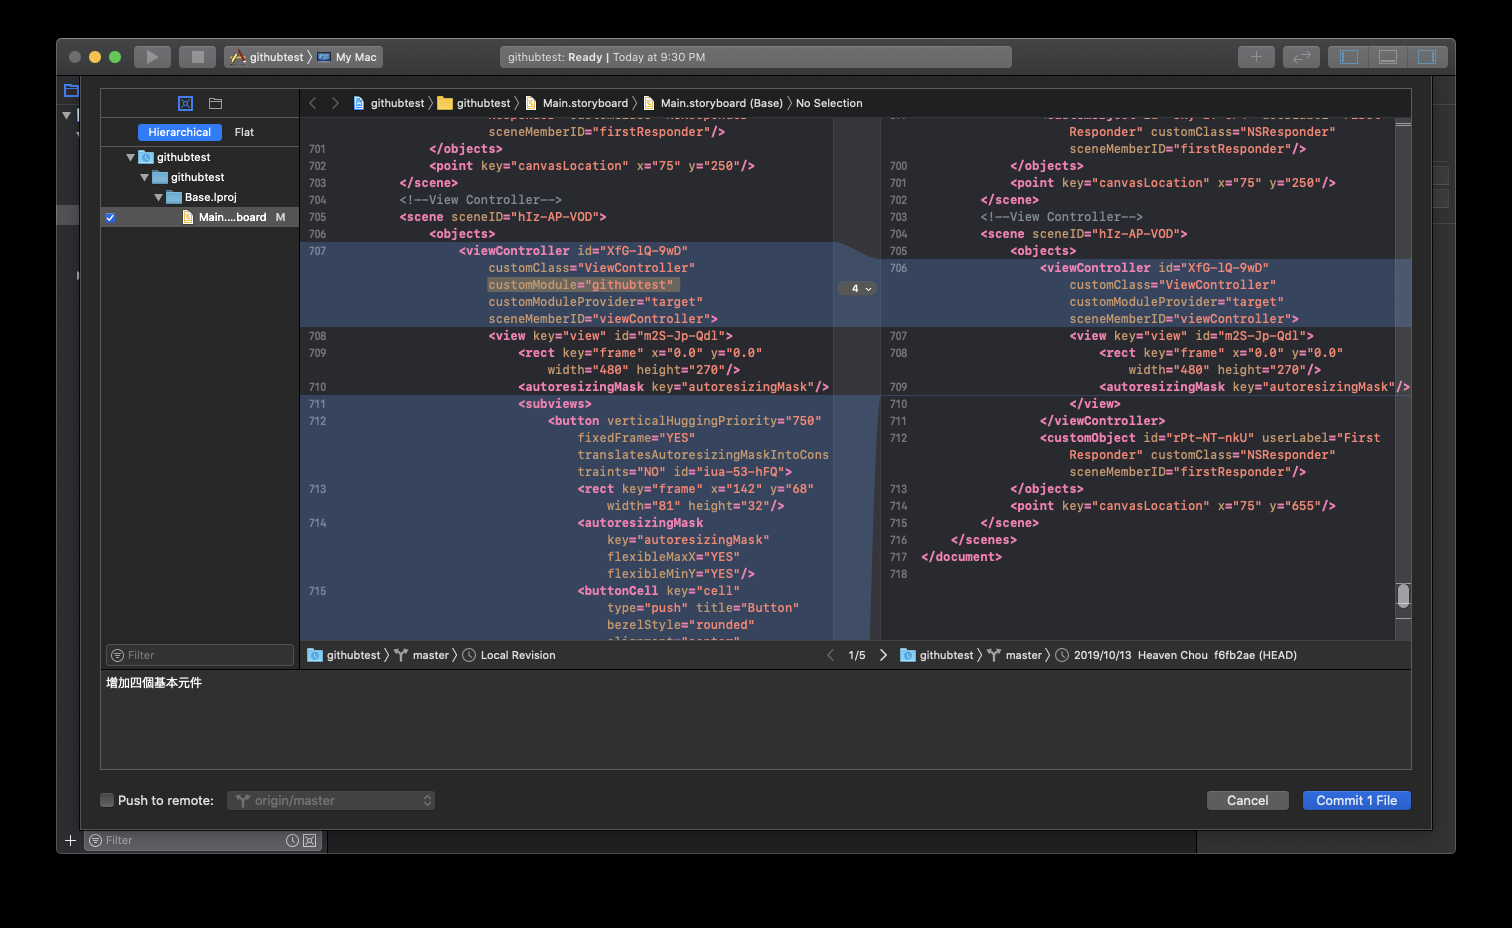Click into the commit message text area
This screenshot has height=928, width=1512.
755,720
